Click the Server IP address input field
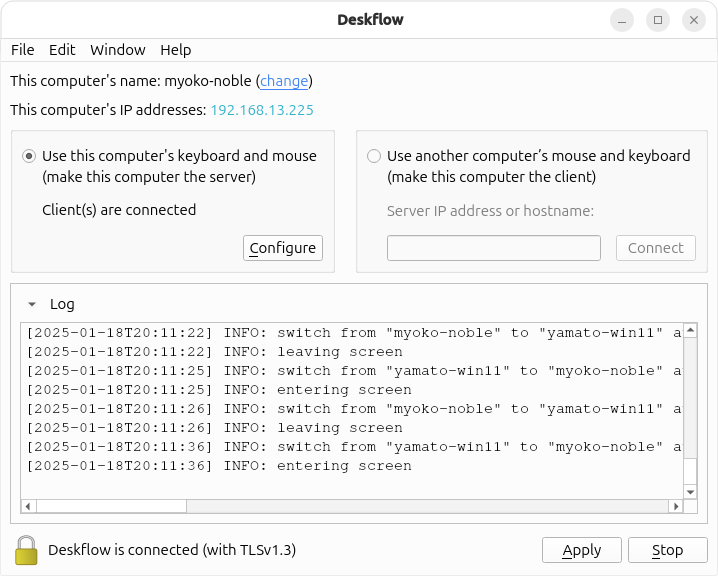718x576 pixels. point(493,248)
